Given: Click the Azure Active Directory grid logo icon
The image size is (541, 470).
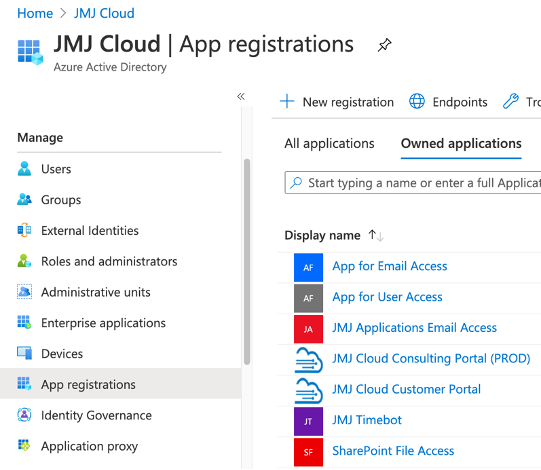Looking at the screenshot, I should (30, 52).
